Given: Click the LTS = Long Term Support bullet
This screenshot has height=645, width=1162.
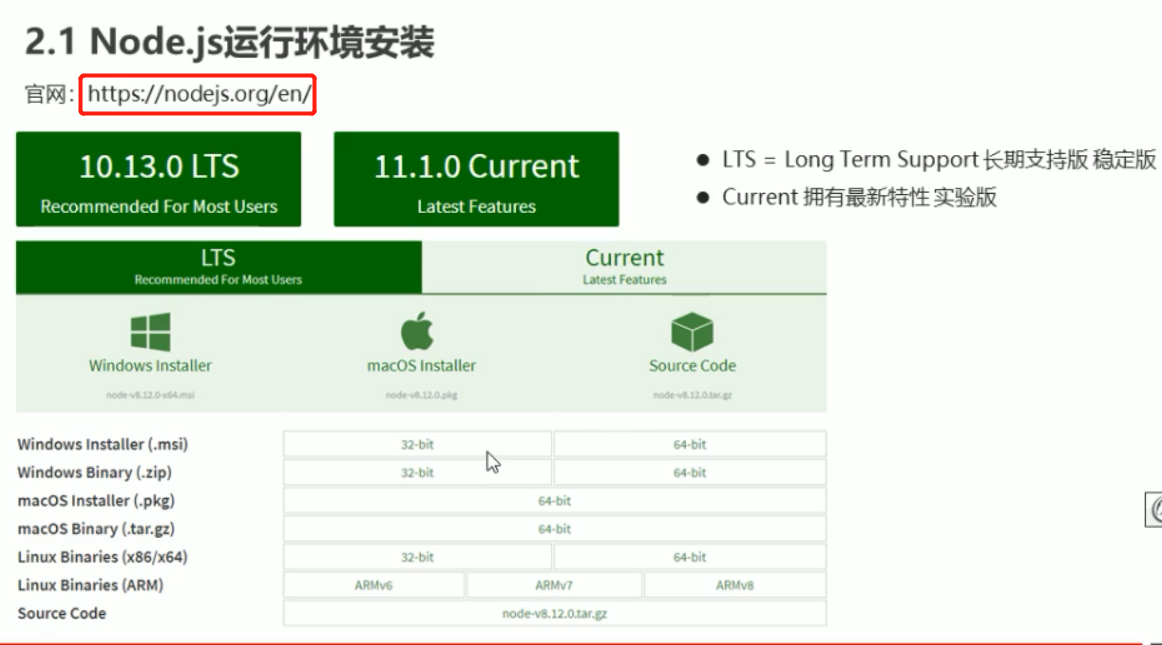Looking at the screenshot, I should [938, 159].
